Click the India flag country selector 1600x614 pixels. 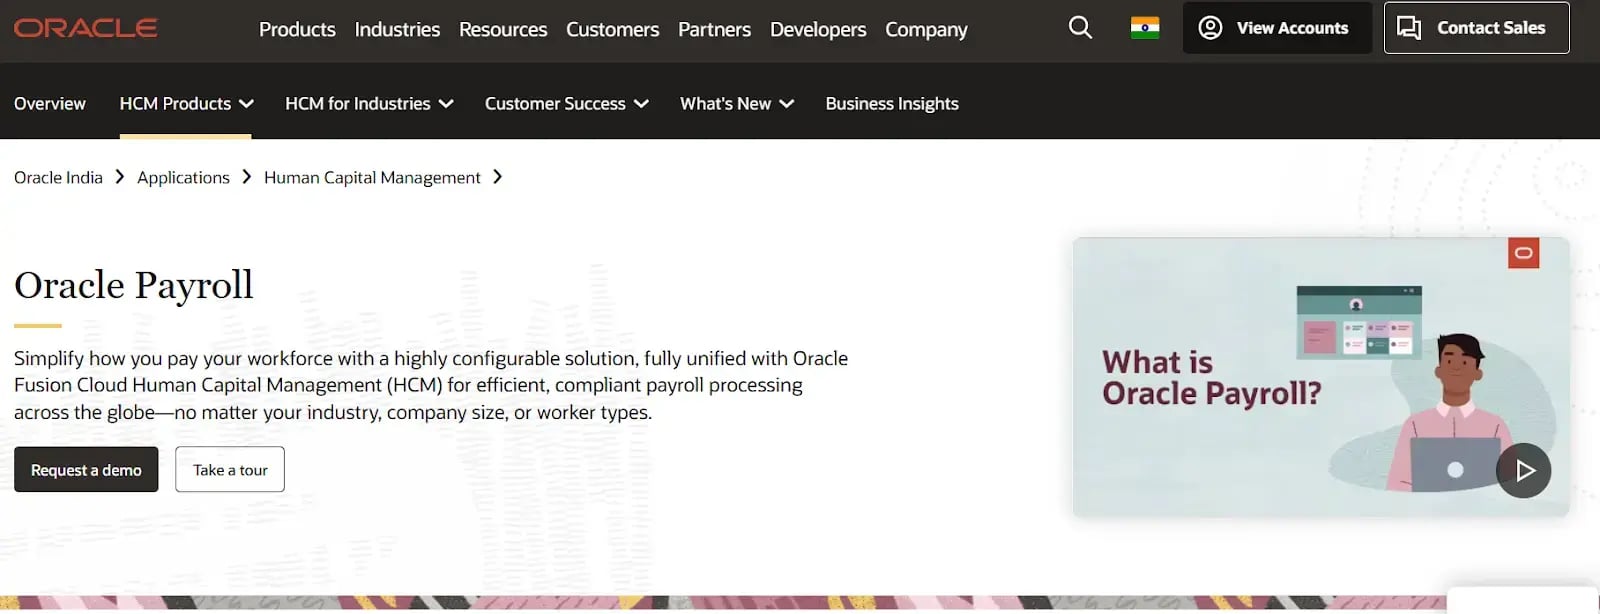(1145, 27)
